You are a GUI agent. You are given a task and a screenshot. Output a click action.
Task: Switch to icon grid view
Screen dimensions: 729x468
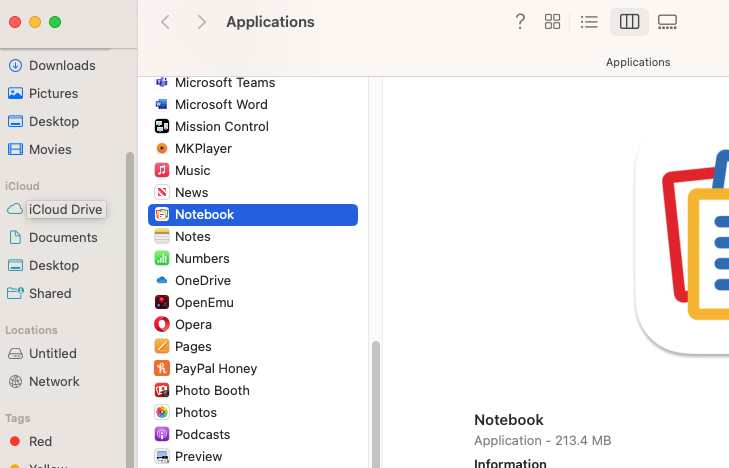[x=552, y=21]
